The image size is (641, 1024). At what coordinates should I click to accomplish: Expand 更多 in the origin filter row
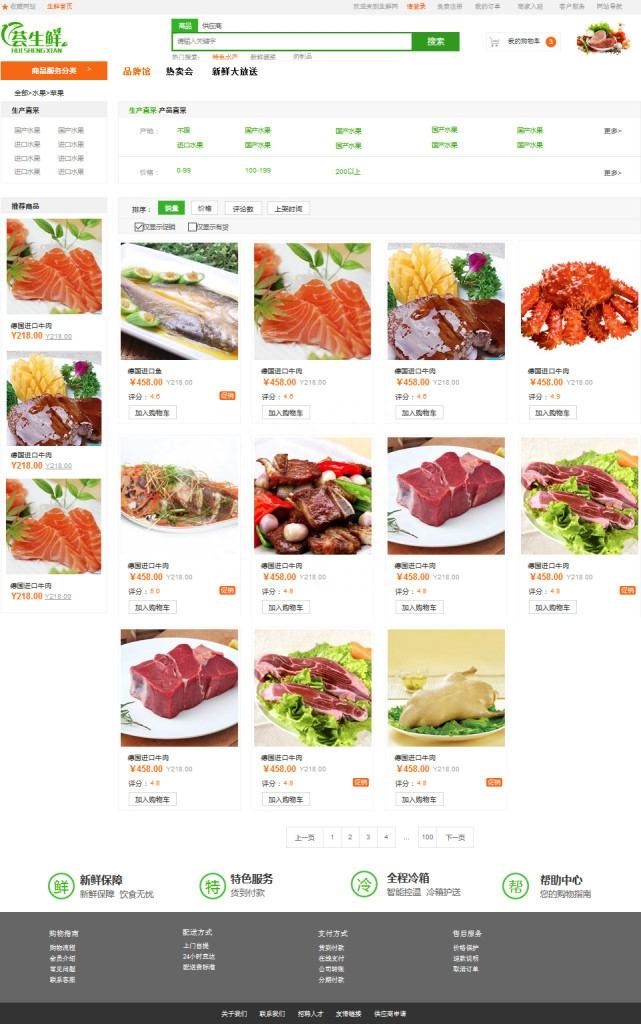(x=612, y=131)
